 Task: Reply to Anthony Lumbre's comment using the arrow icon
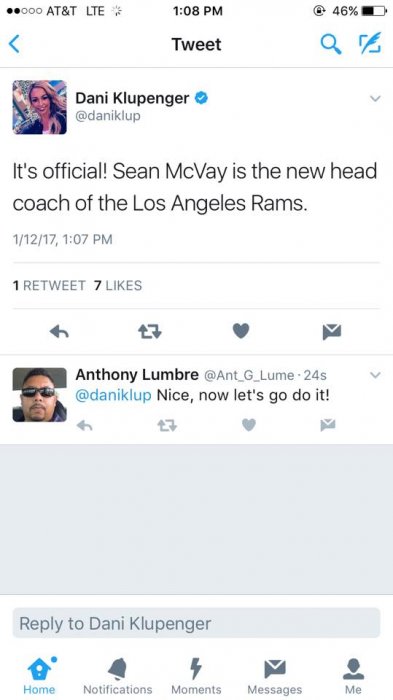[84, 425]
